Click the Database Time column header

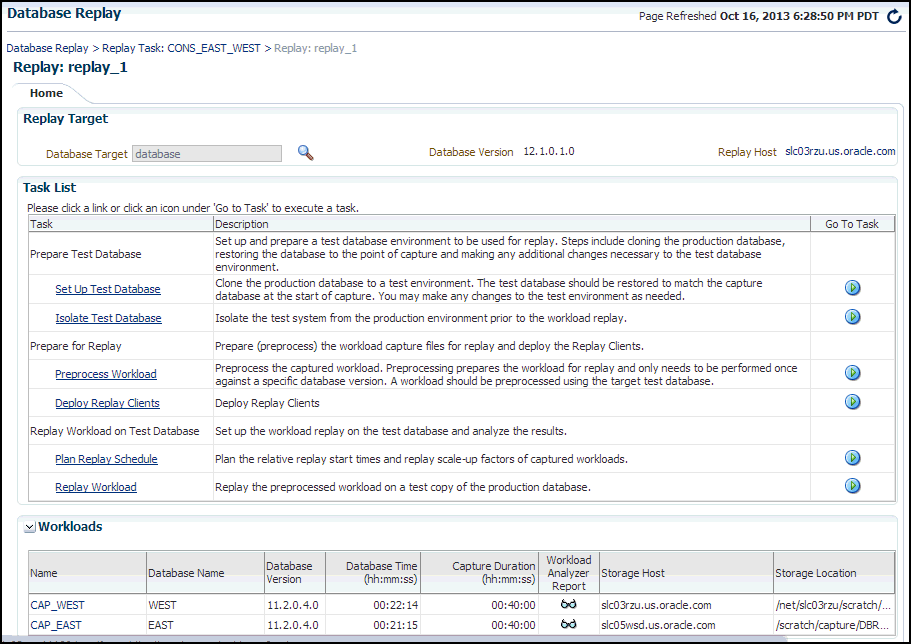point(382,572)
